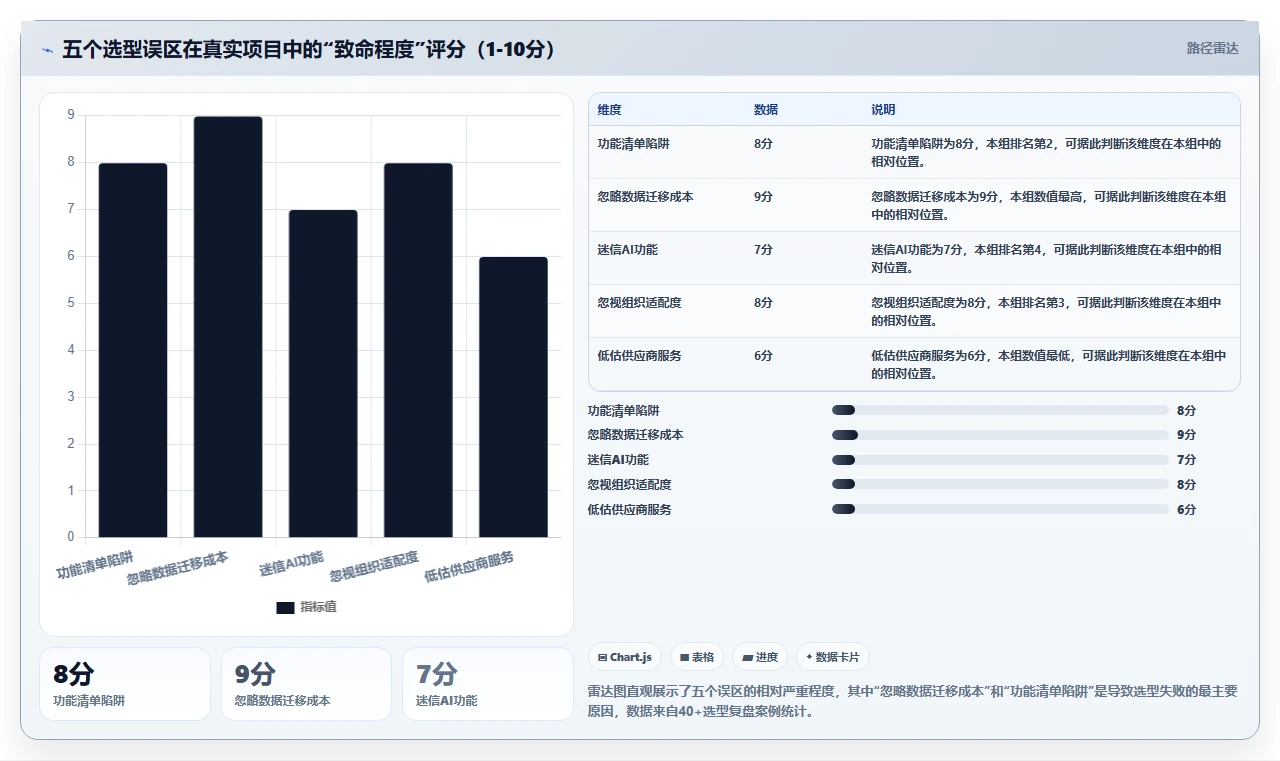
Task: Click the description for 本组排名第4 row
Action: pyautogui.click(x=1046, y=258)
